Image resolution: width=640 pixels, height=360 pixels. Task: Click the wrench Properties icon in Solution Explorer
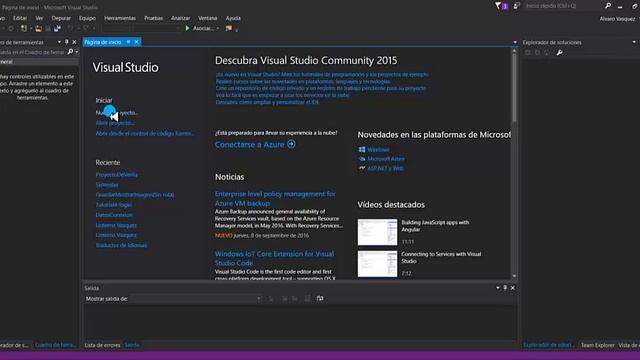(560, 52)
